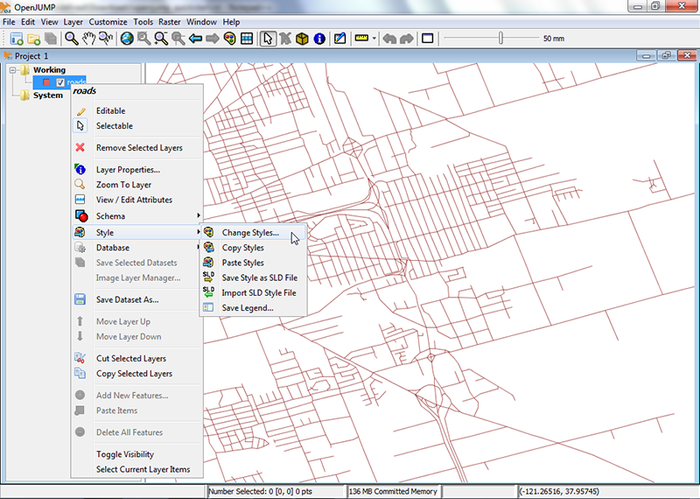Screen dimensions: 700x499
Task: Open the Raster menu
Action: coord(170,22)
